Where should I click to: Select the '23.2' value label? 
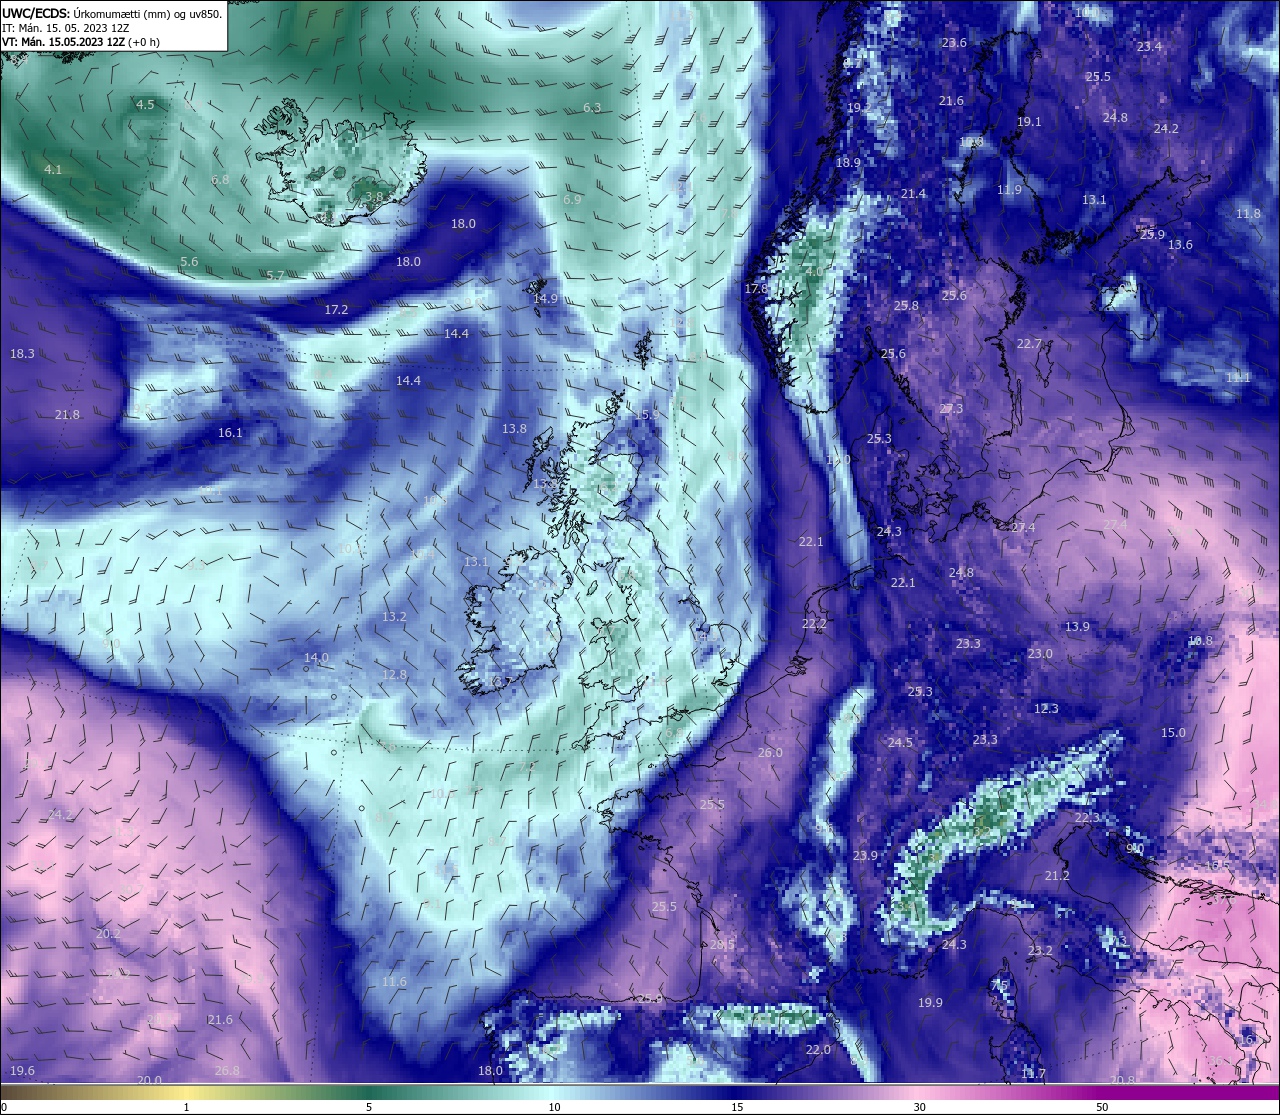1040,951
